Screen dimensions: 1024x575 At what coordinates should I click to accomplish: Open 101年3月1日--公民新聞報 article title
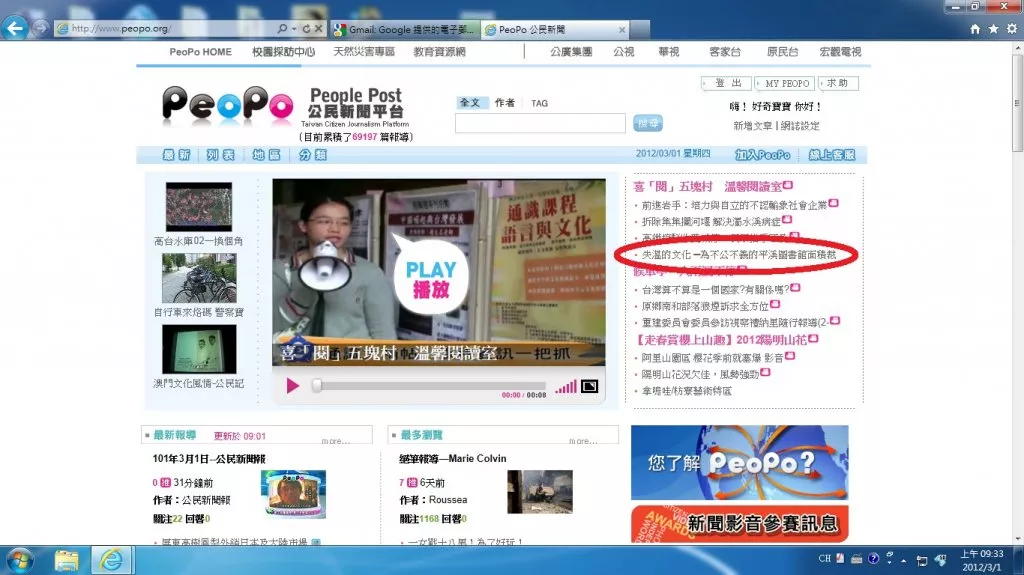[x=209, y=459]
